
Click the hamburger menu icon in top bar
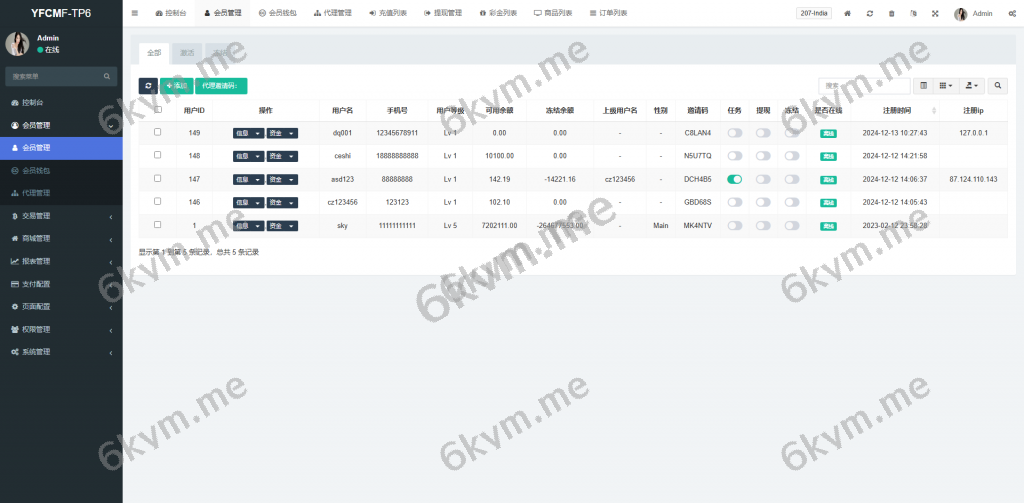pyautogui.click(x=135, y=13)
